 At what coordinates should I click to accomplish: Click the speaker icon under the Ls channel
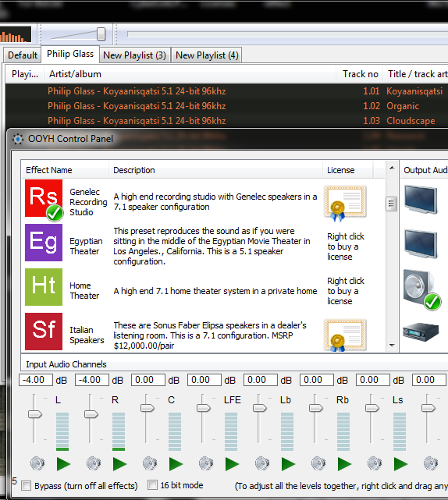pos(374,463)
